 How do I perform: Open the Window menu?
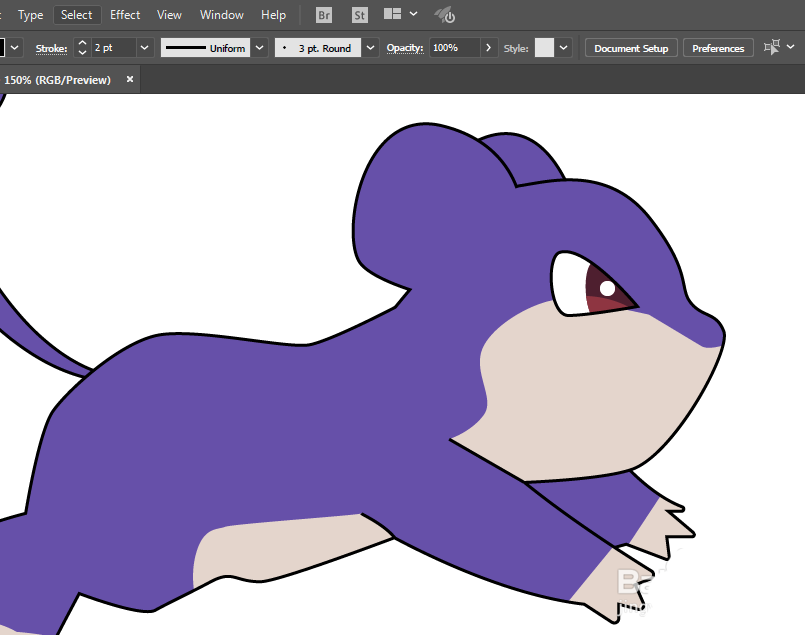coord(221,15)
